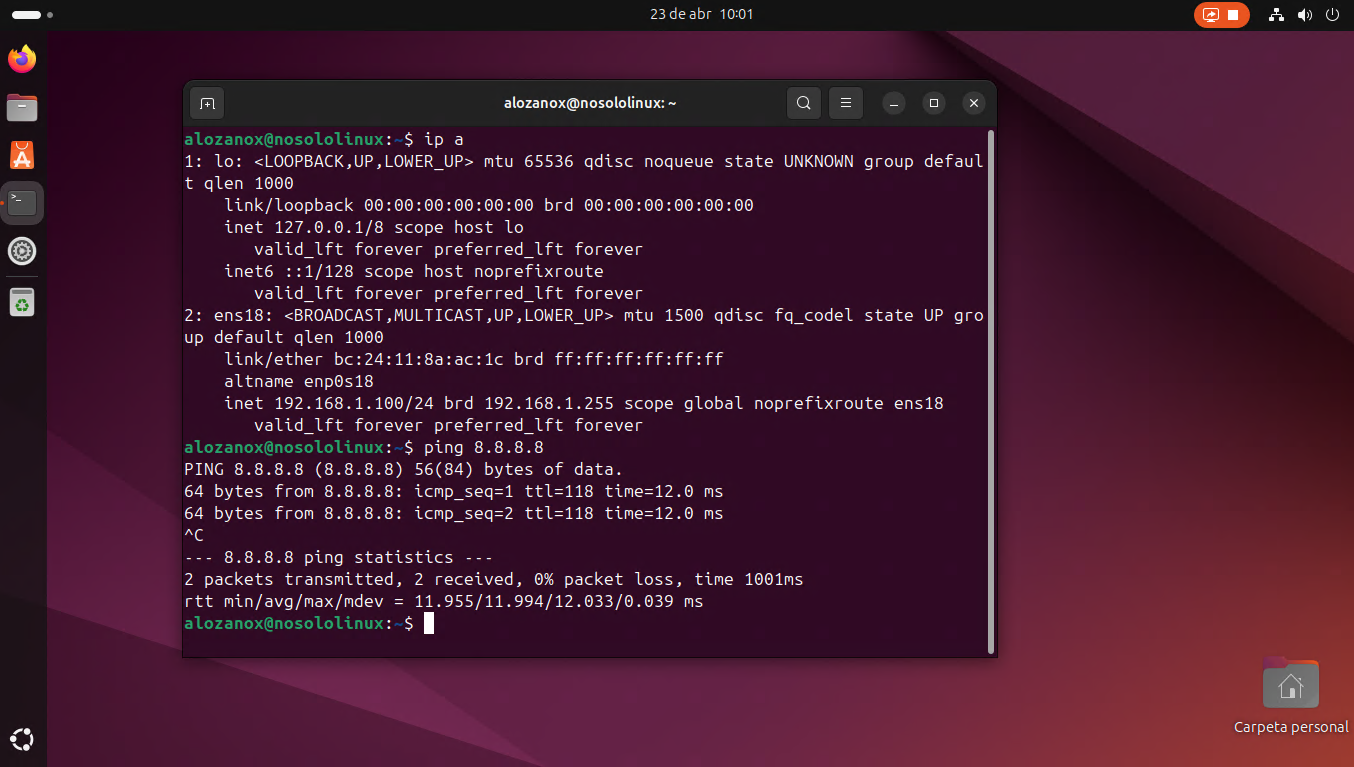Image resolution: width=1354 pixels, height=767 pixels.
Task: Click the workspace indicator pill
Action: (24, 14)
